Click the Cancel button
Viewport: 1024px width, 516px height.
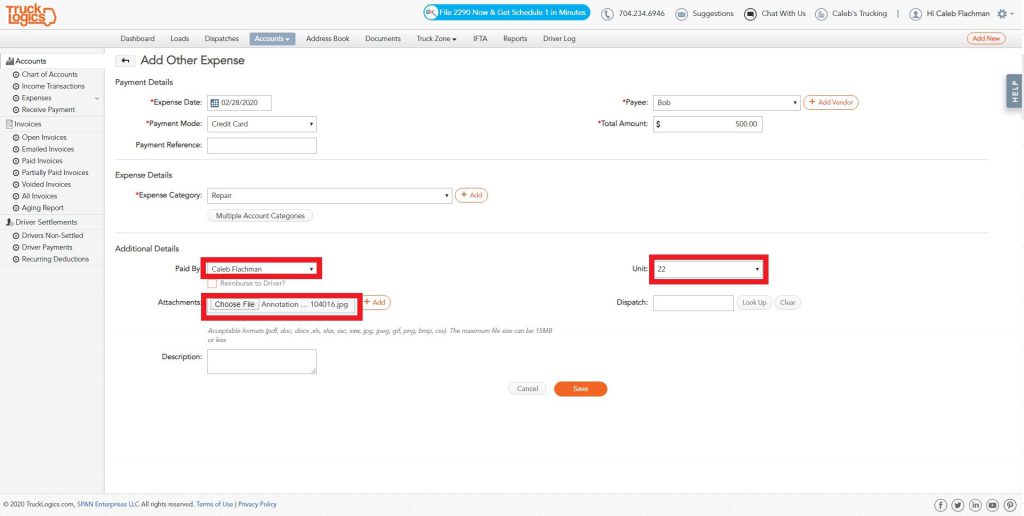tap(527, 389)
